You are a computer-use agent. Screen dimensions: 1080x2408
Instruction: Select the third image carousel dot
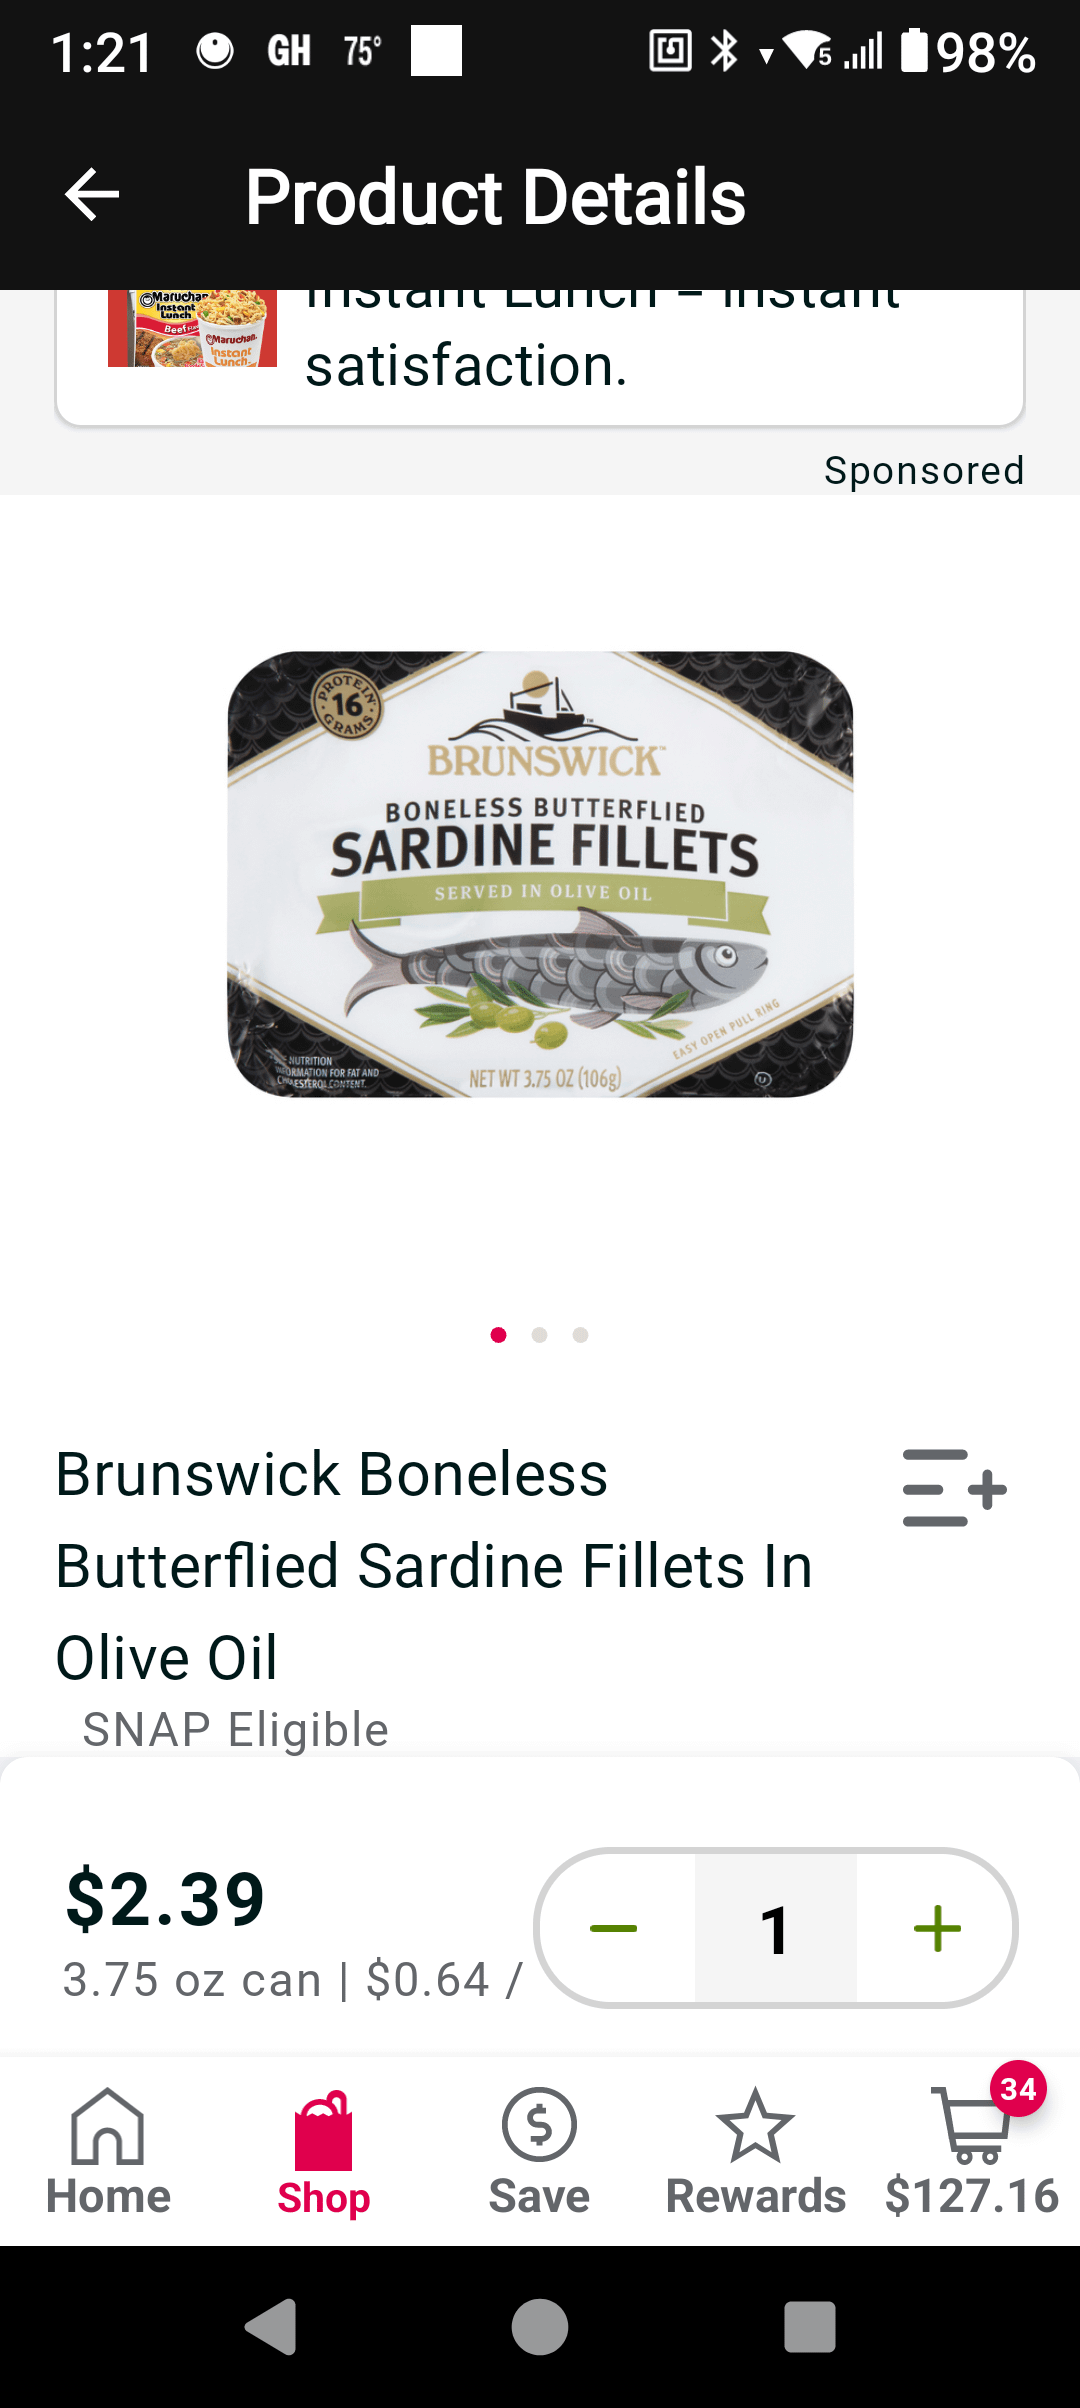[581, 1335]
